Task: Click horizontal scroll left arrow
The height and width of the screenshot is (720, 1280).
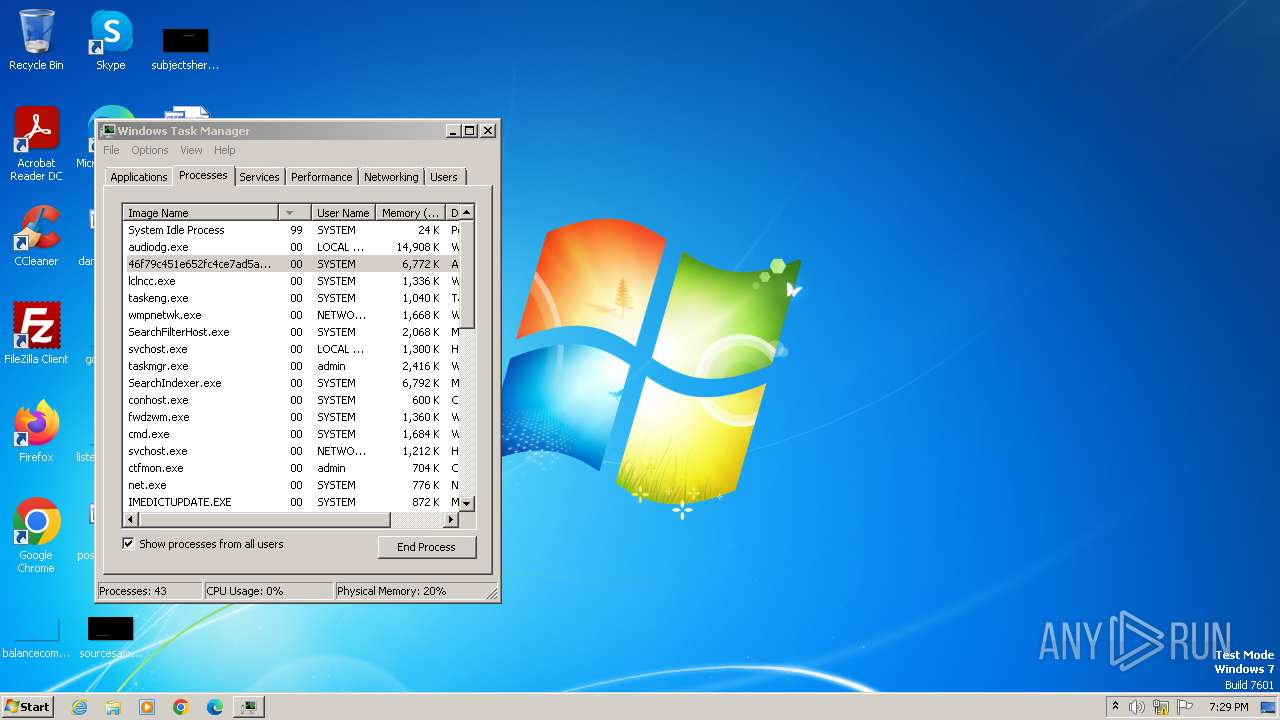Action: (130, 520)
